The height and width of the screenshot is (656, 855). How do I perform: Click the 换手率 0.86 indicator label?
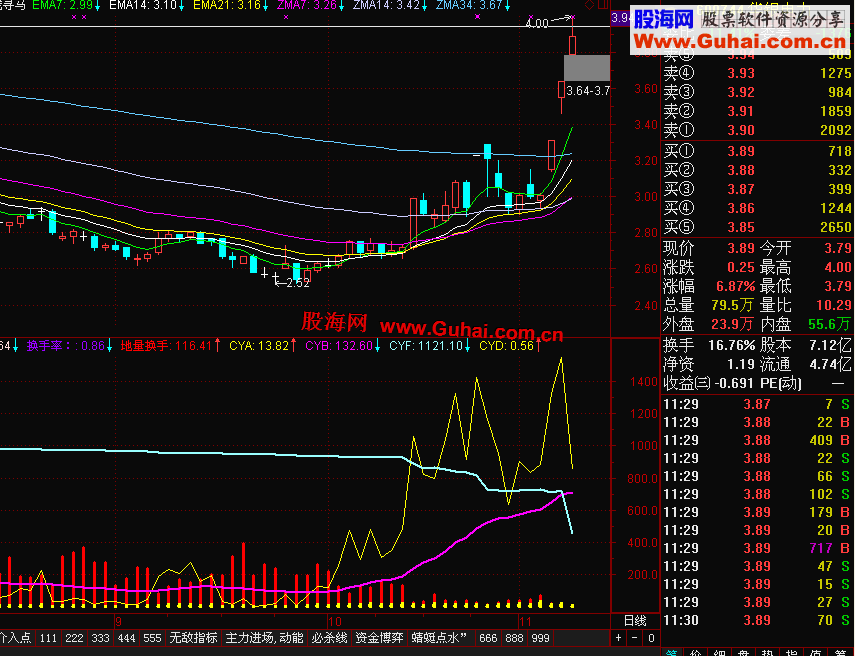click(x=69, y=345)
